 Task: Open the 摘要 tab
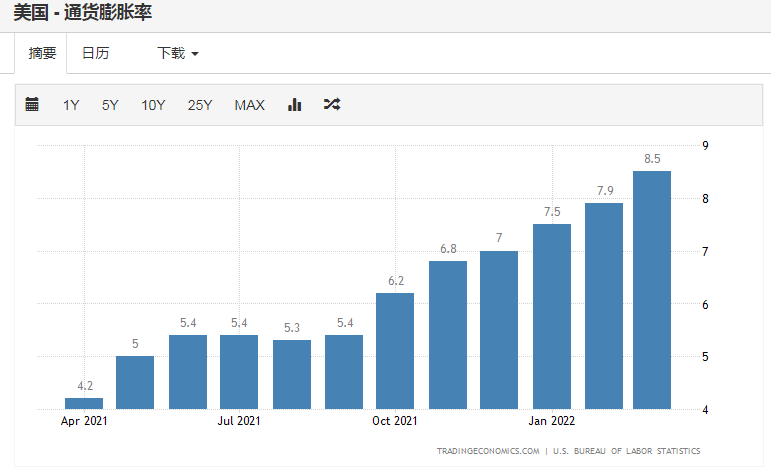coord(41,53)
